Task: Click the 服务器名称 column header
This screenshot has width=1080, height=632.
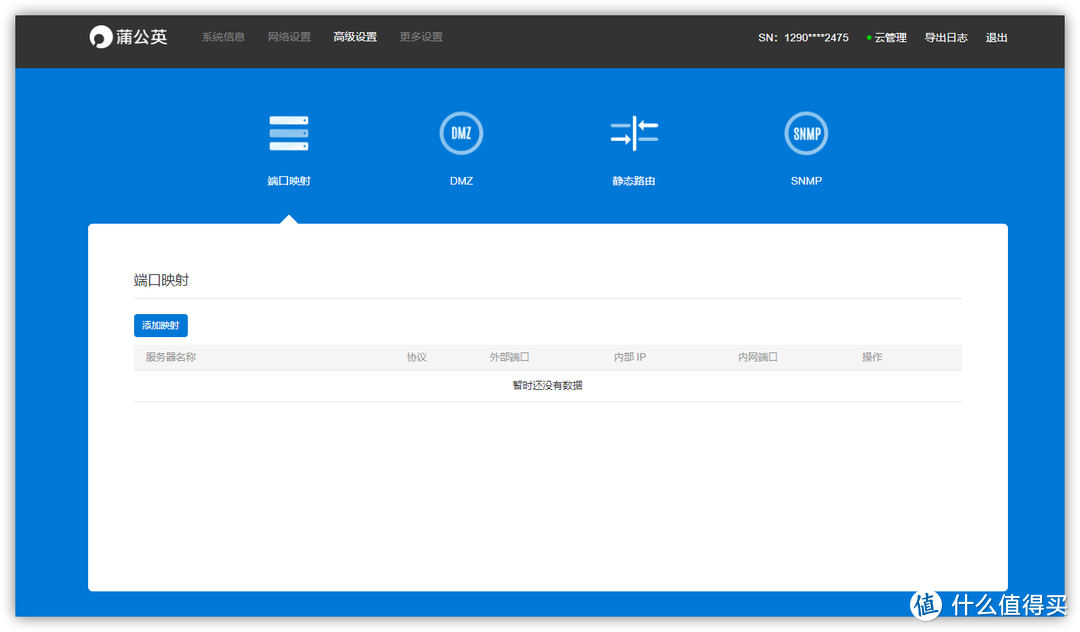Action: (171, 357)
